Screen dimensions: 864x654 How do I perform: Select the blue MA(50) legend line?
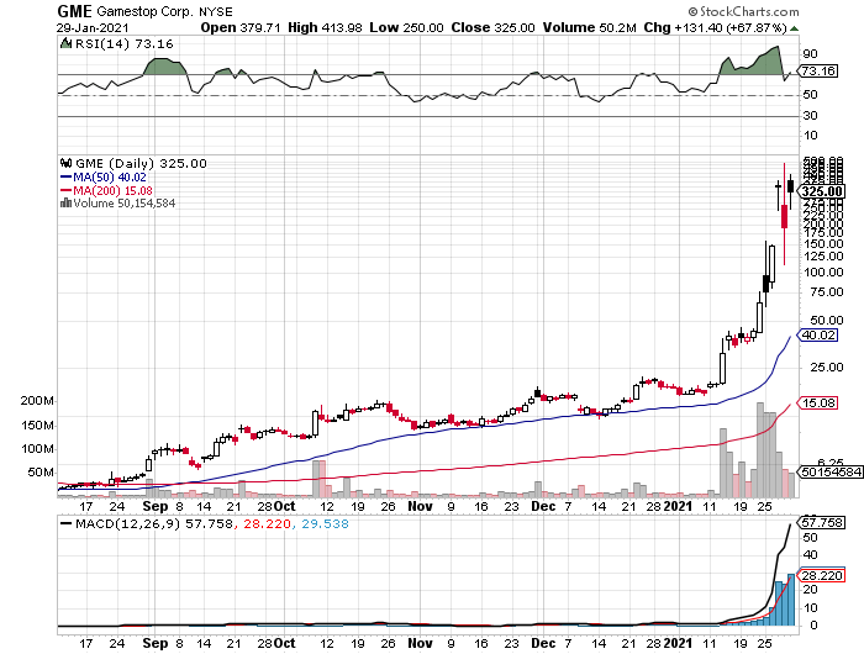pos(66,177)
